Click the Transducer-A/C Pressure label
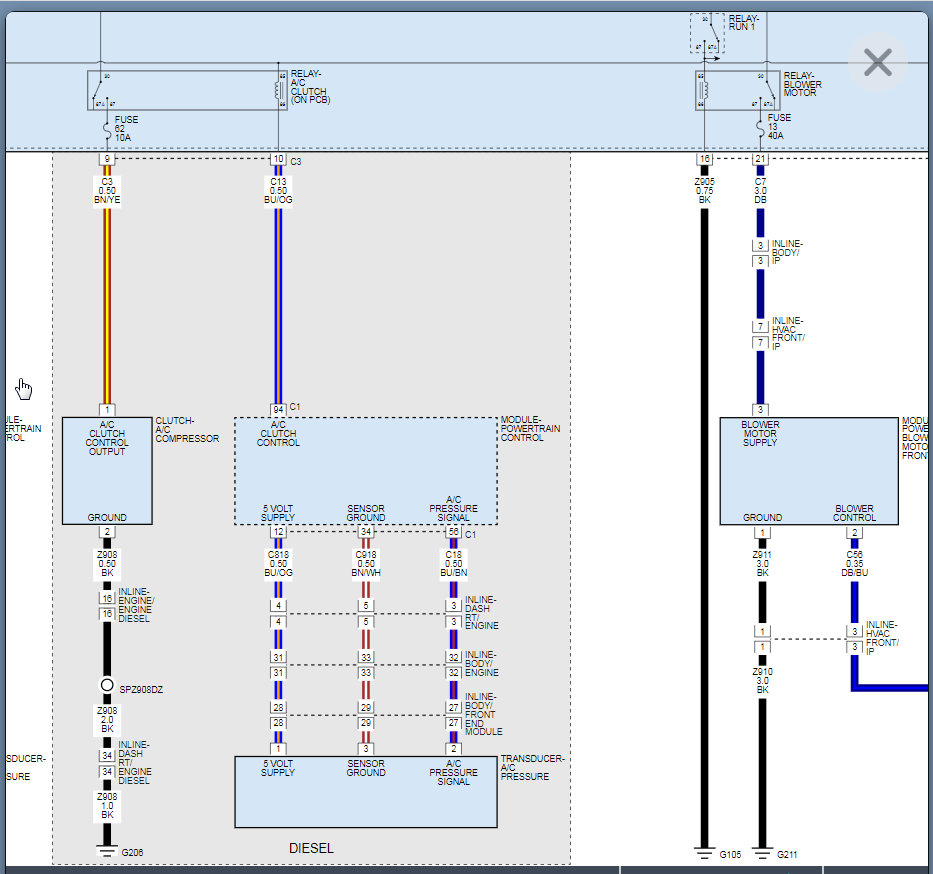 [x=532, y=768]
